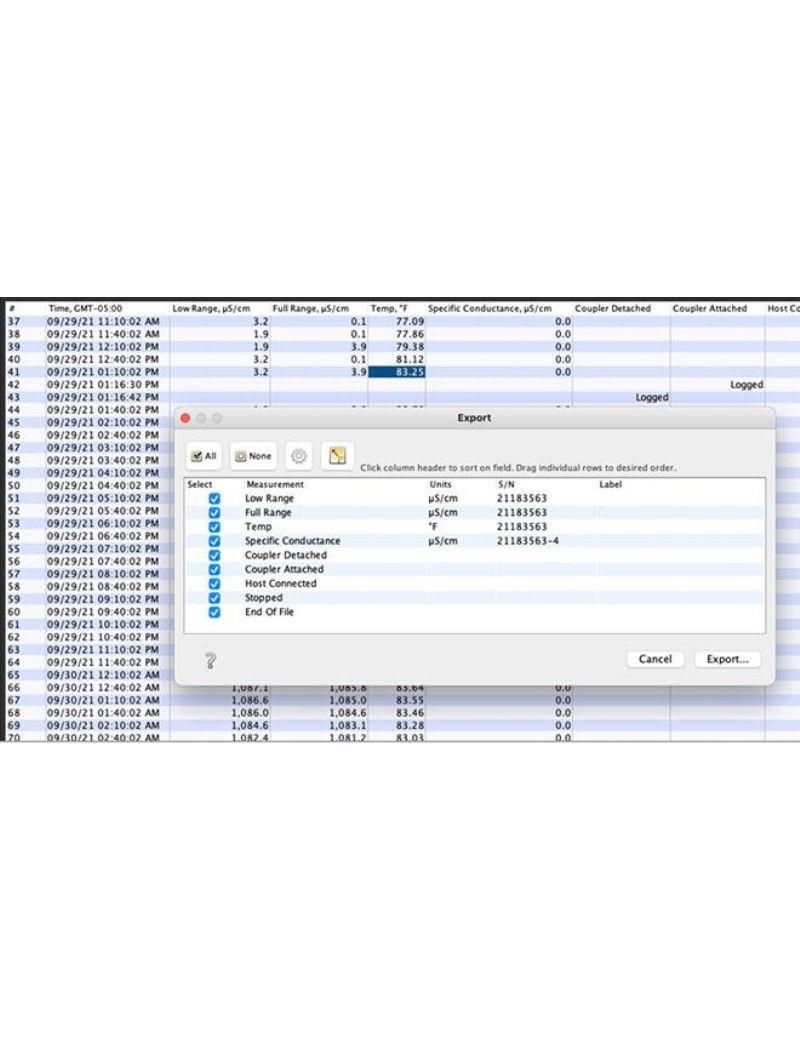Select the highlighted 83.25 temperature cell
The image size is (800, 1040).
pos(397,371)
